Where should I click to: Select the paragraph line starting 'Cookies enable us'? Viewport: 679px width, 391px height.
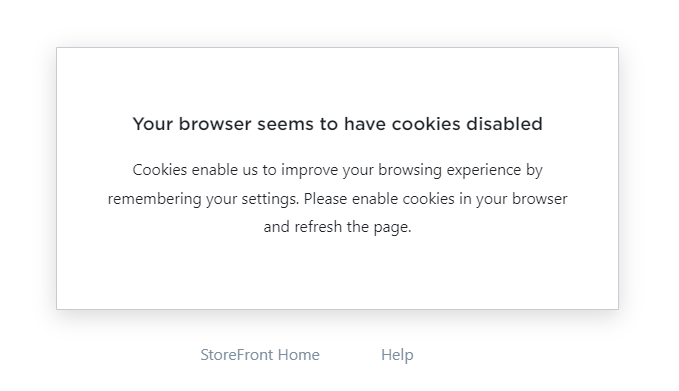point(337,170)
